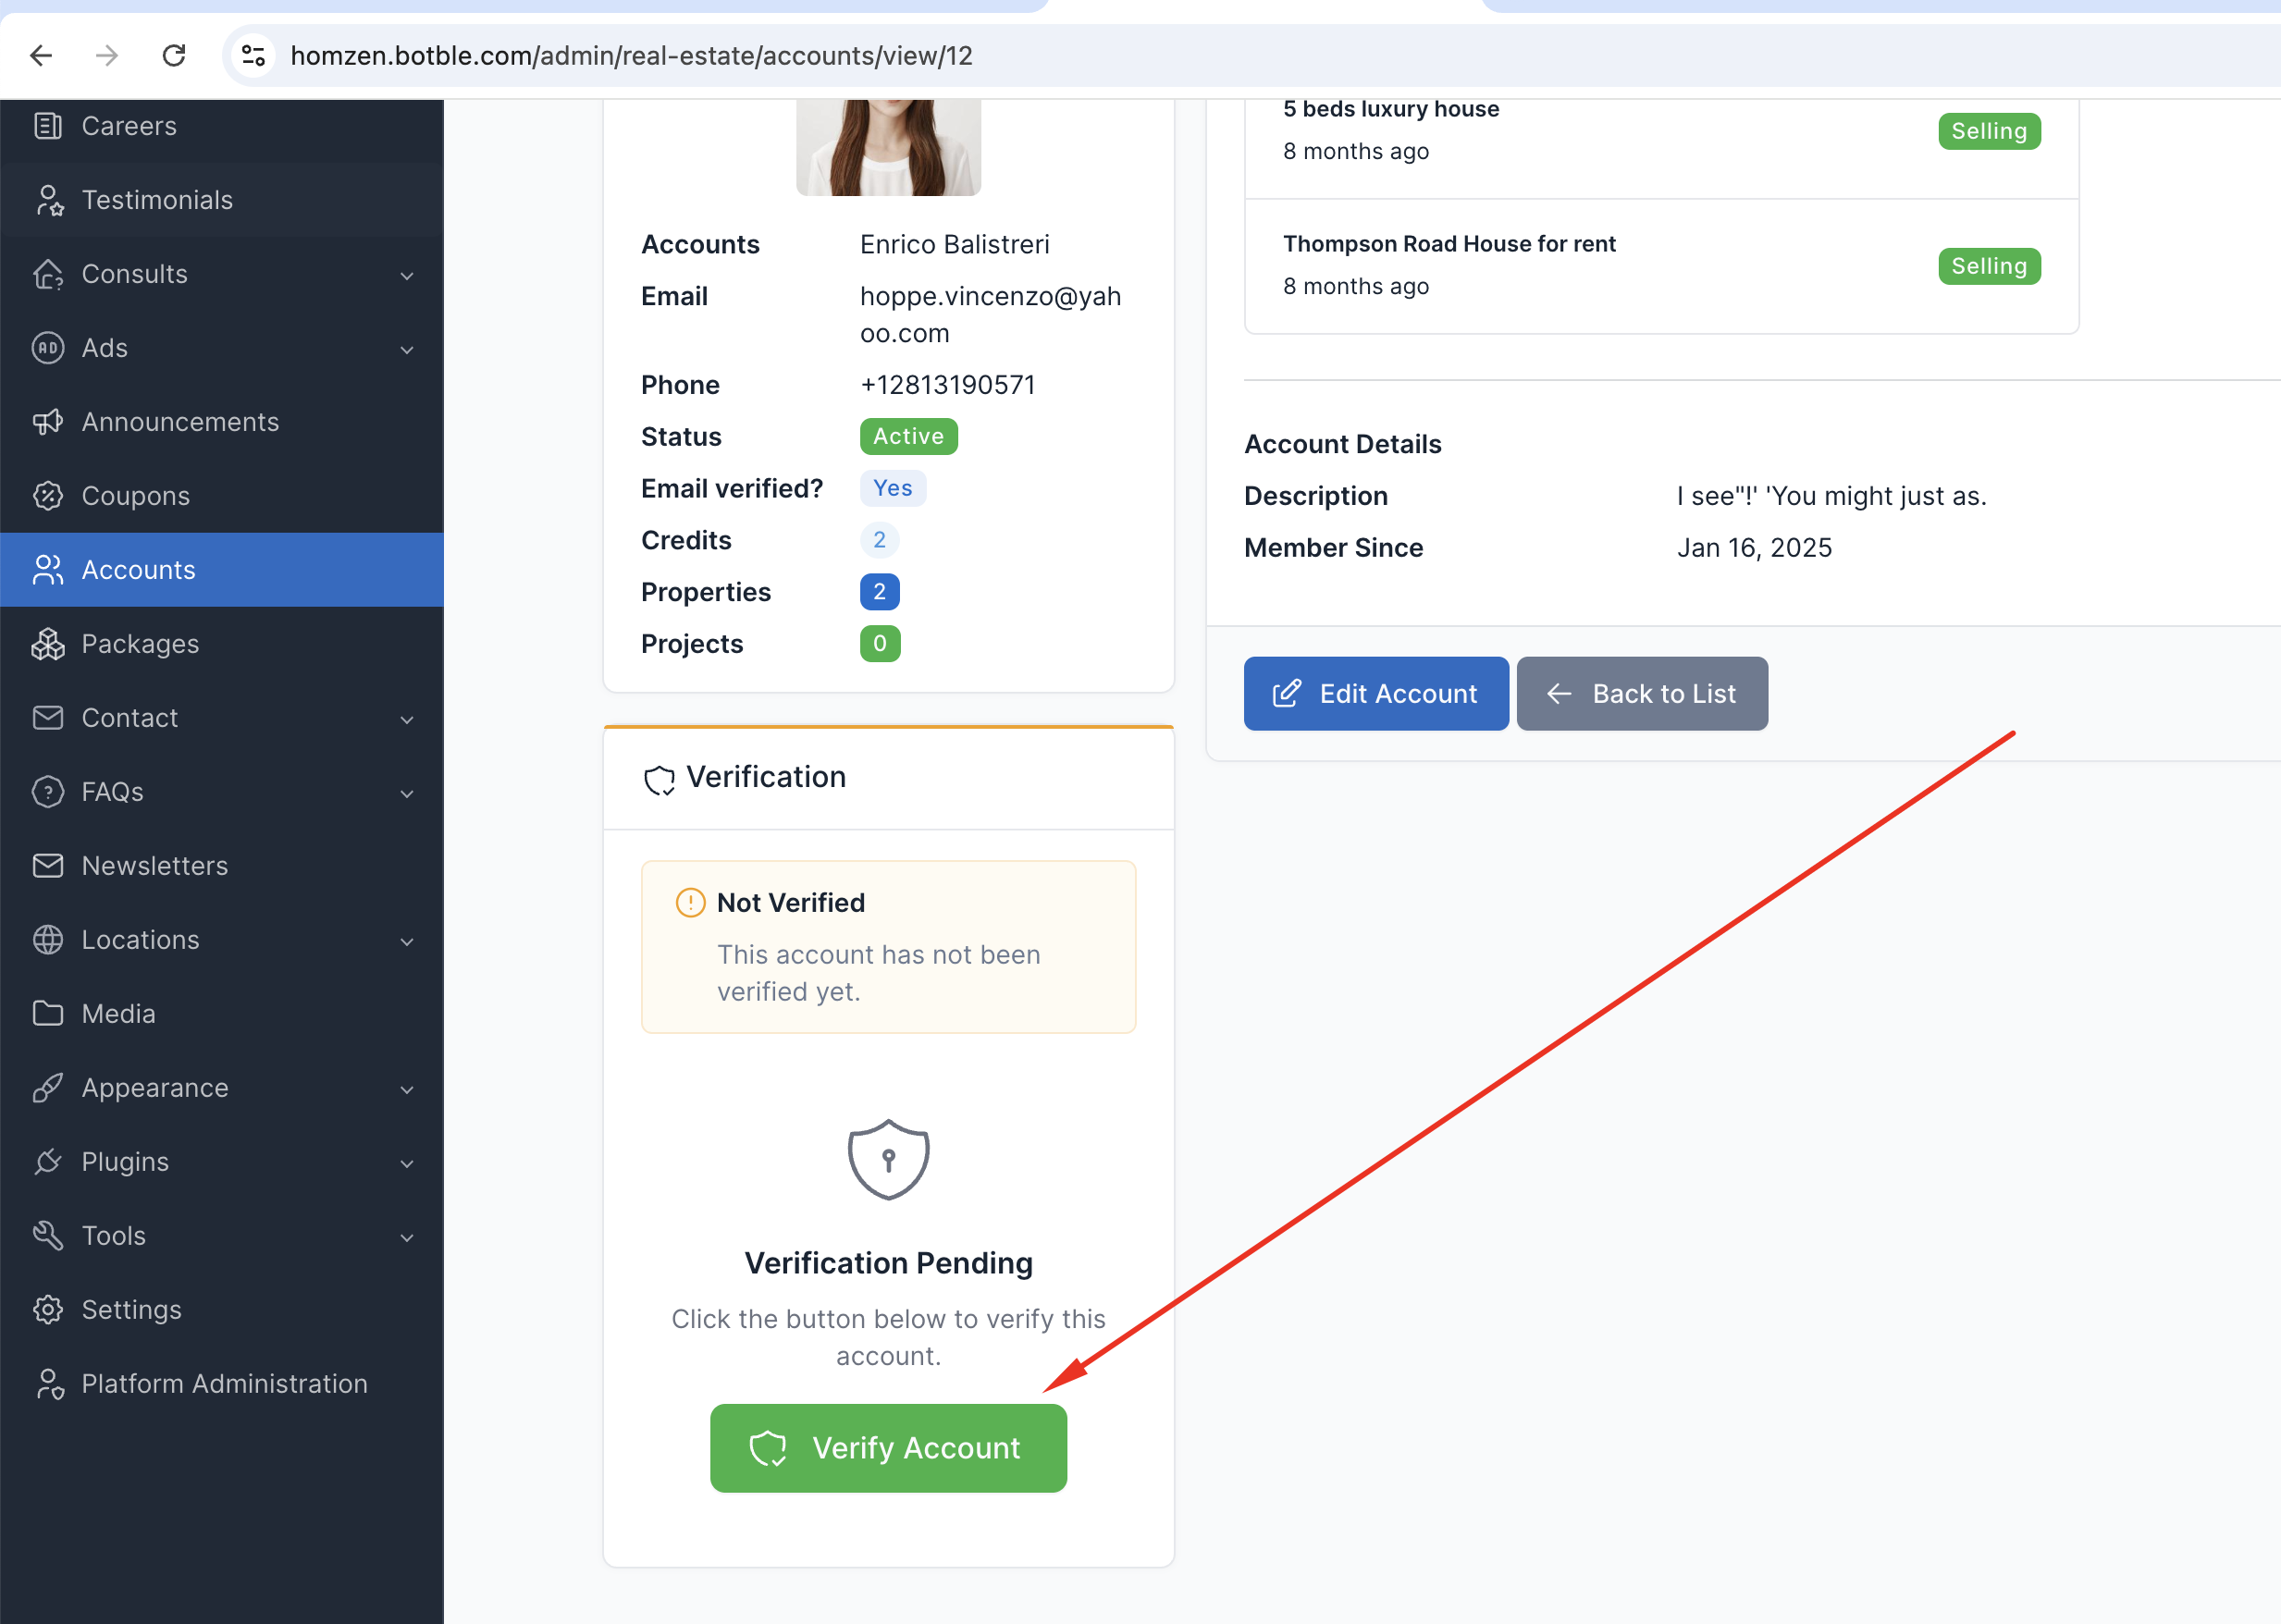Click the Newsletters envelope icon

(x=47, y=866)
